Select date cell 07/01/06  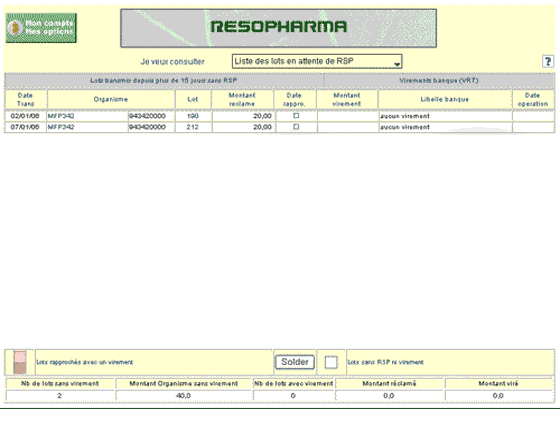pos(25,127)
